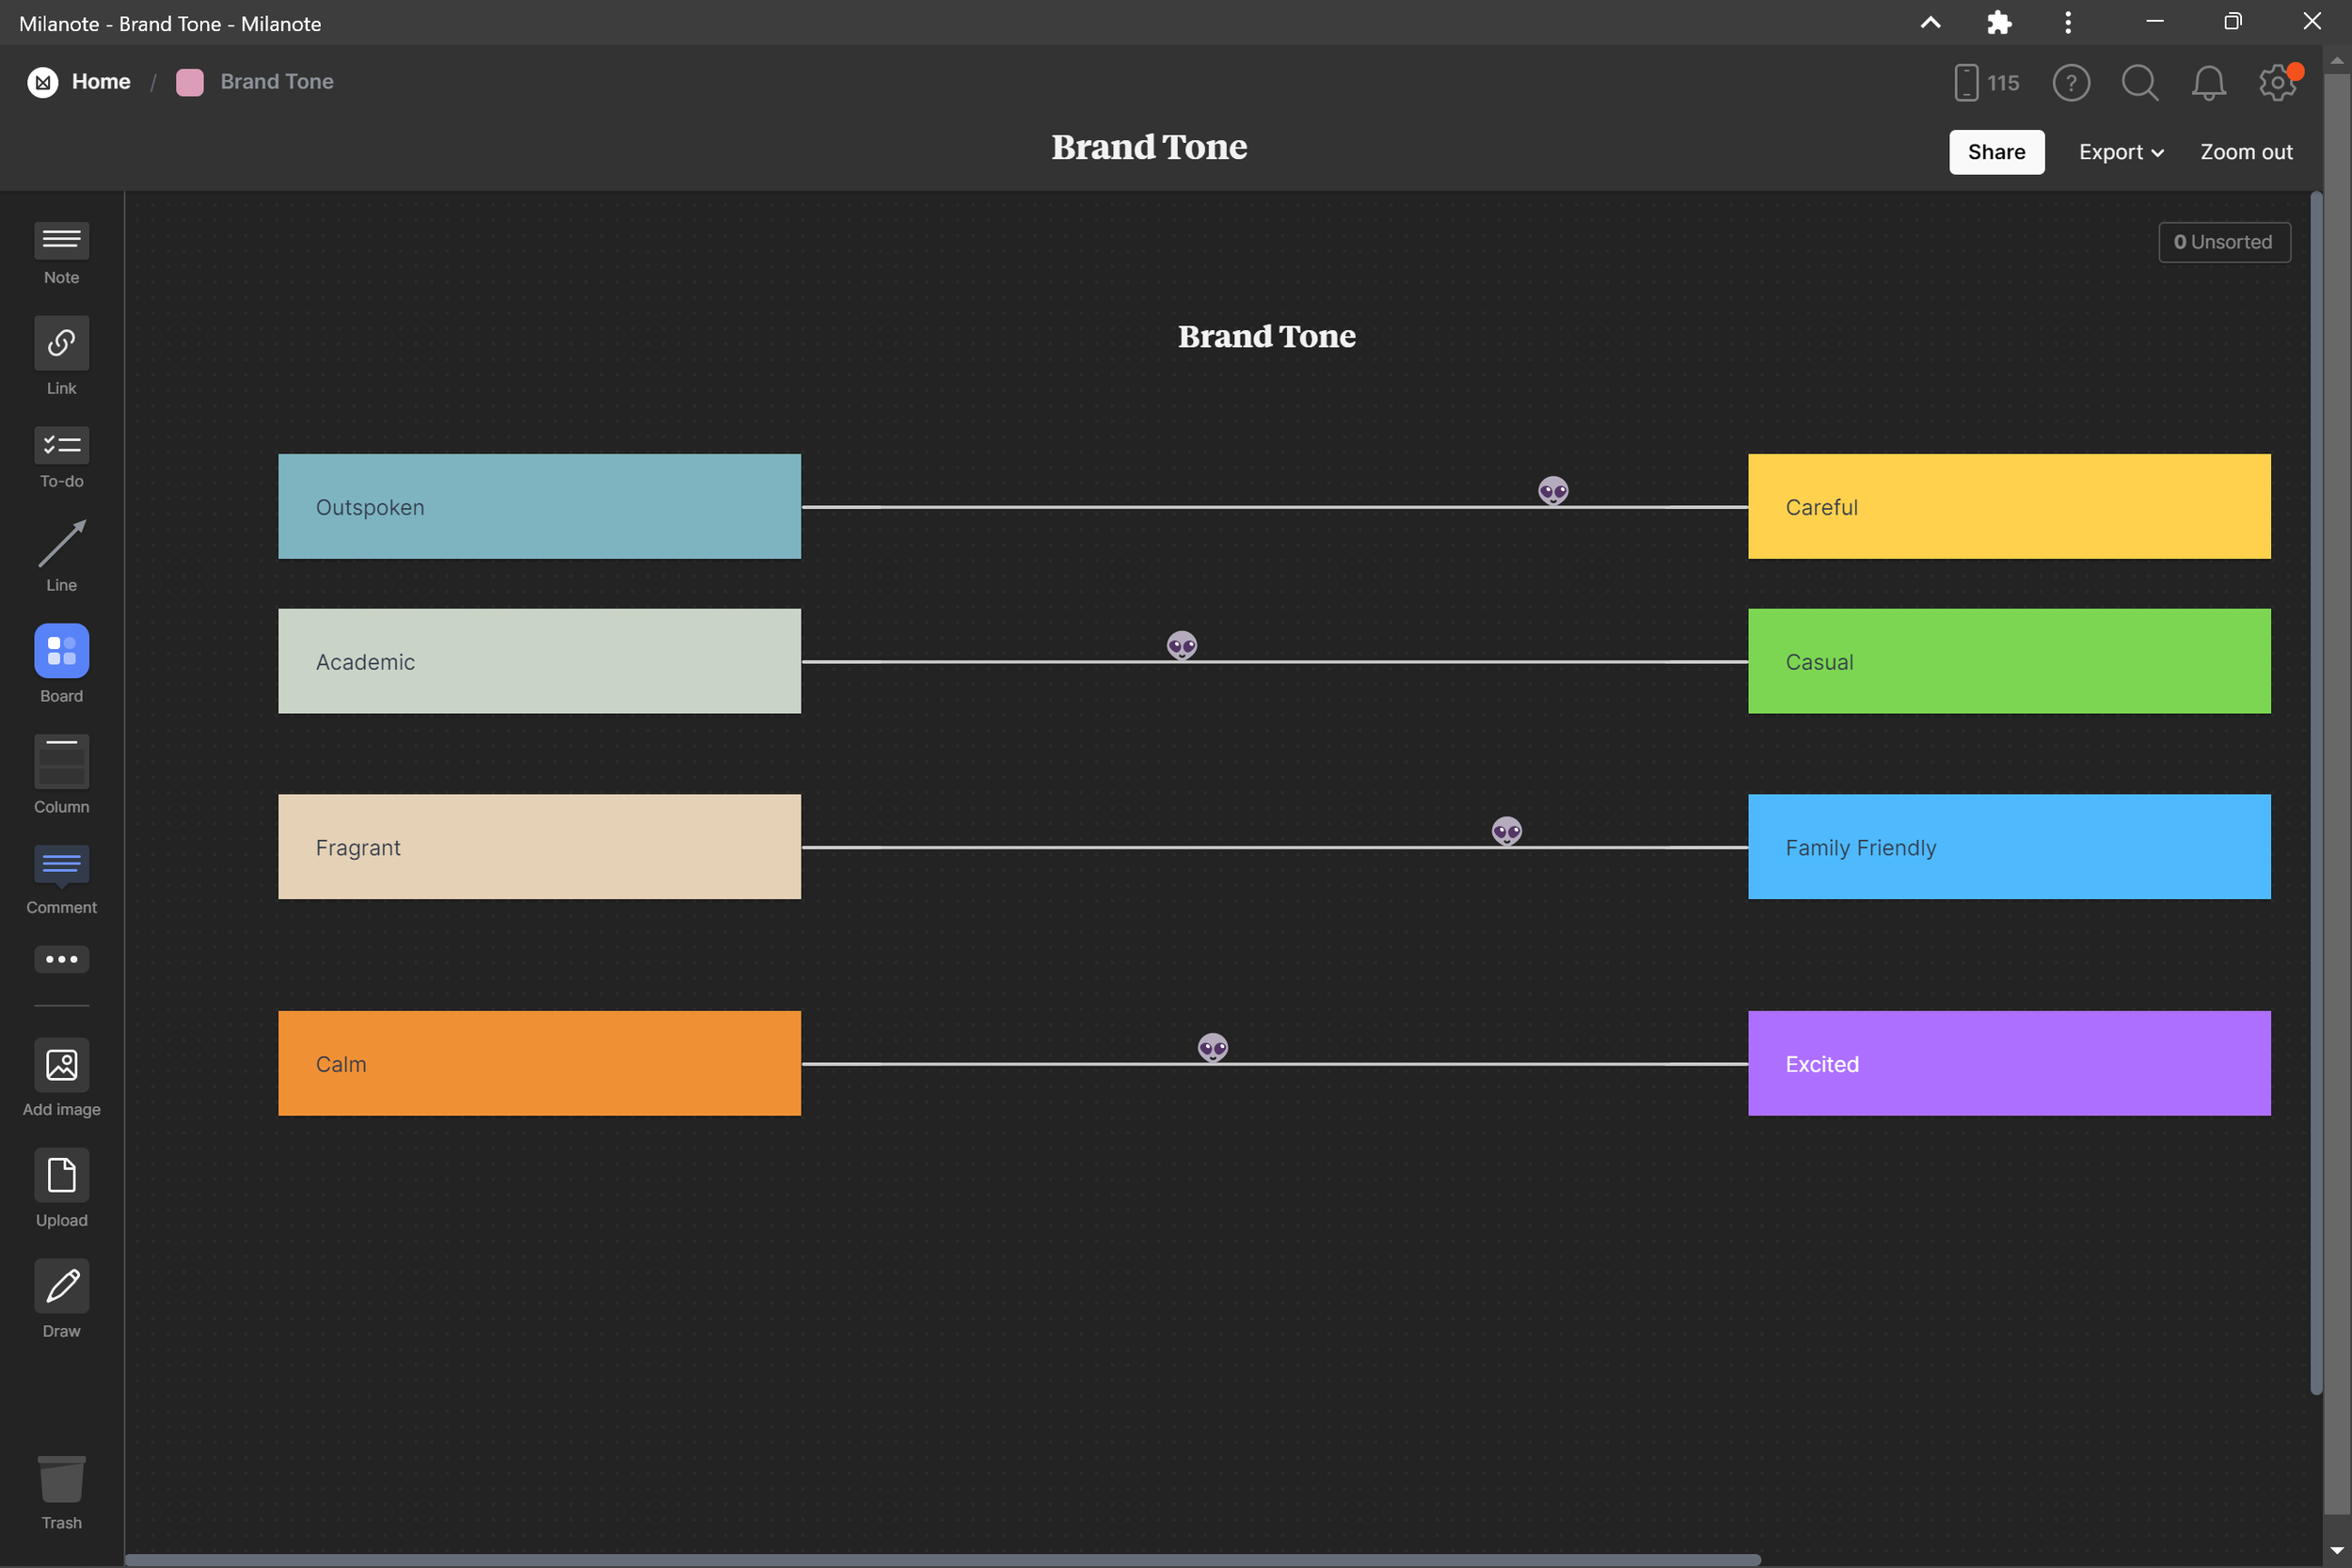Image resolution: width=2352 pixels, height=1568 pixels.
Task: Click the alien marker on Outspoken line
Action: [1553, 491]
